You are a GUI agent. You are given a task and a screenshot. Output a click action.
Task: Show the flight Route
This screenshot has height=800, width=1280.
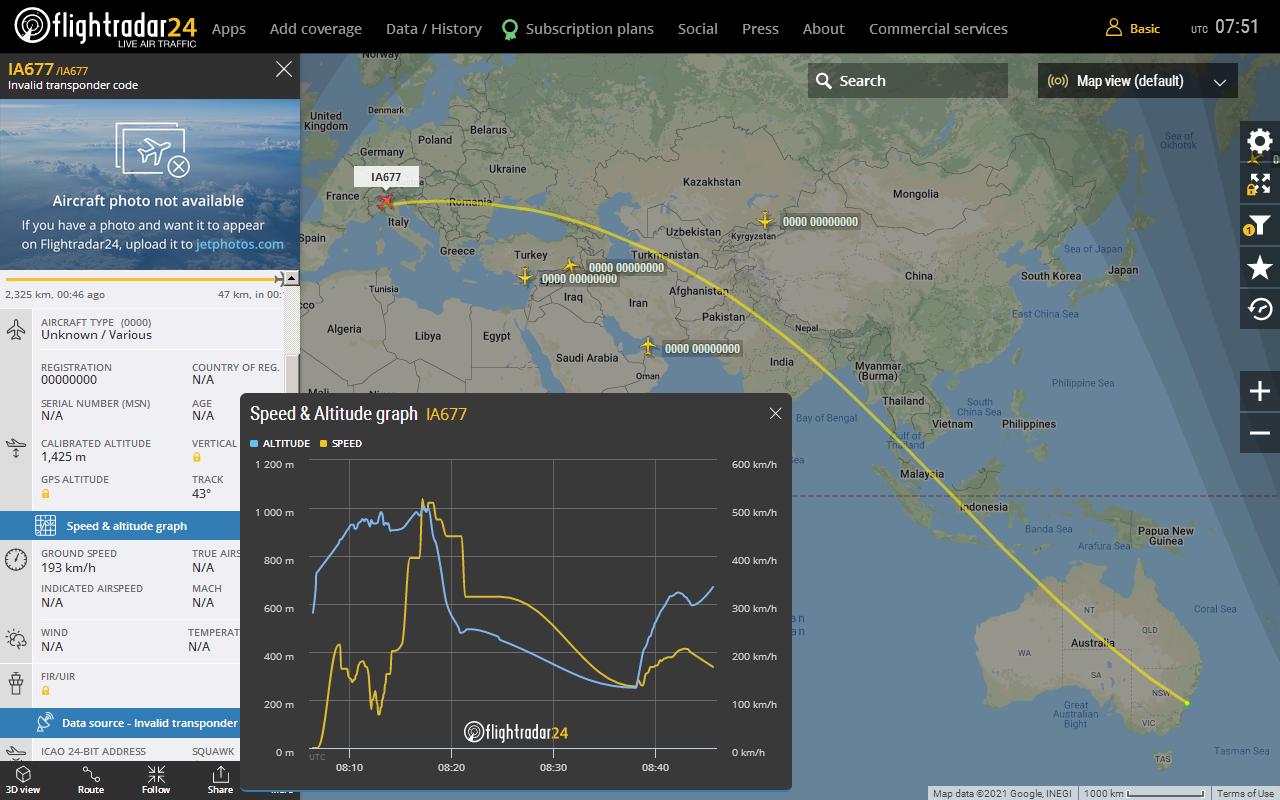[91, 780]
